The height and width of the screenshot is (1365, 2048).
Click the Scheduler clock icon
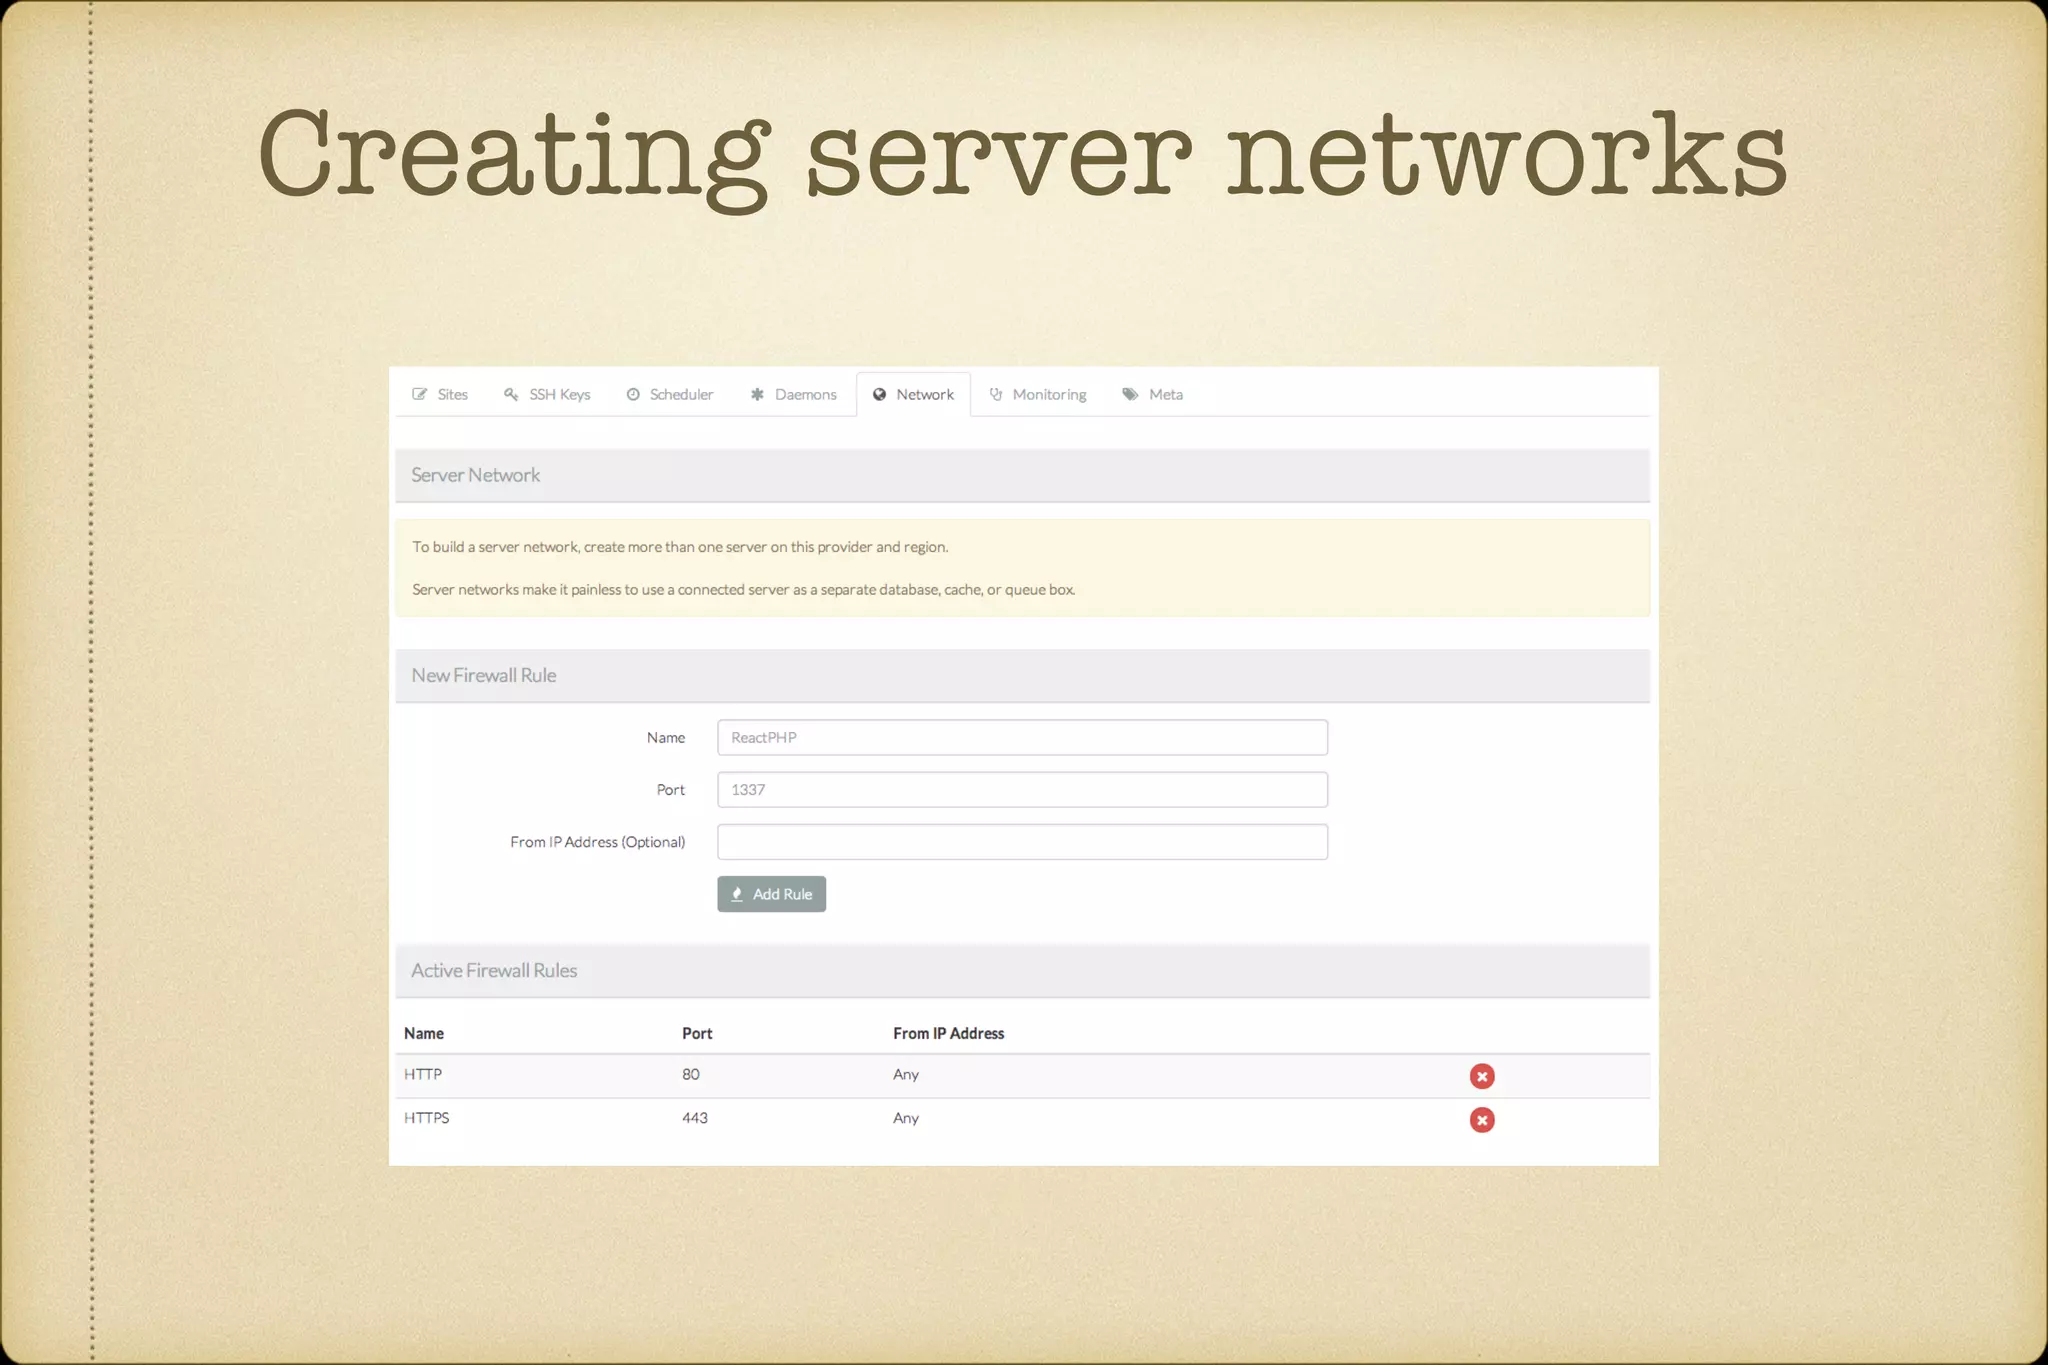click(x=633, y=394)
